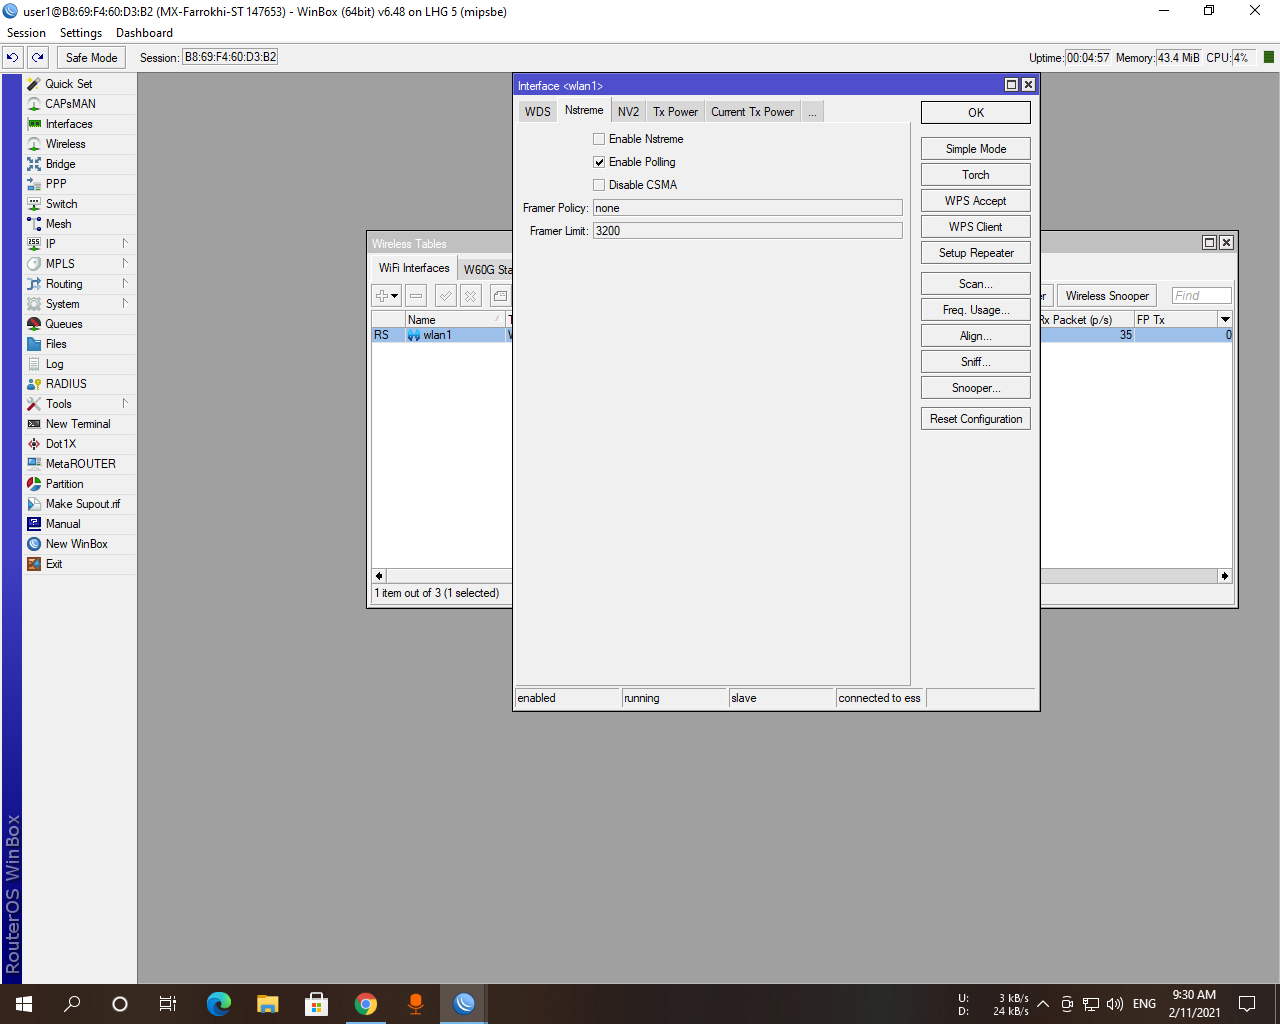Enable the Nstreme checkbox
Screen dimensions: 1280x1024
coord(599,139)
